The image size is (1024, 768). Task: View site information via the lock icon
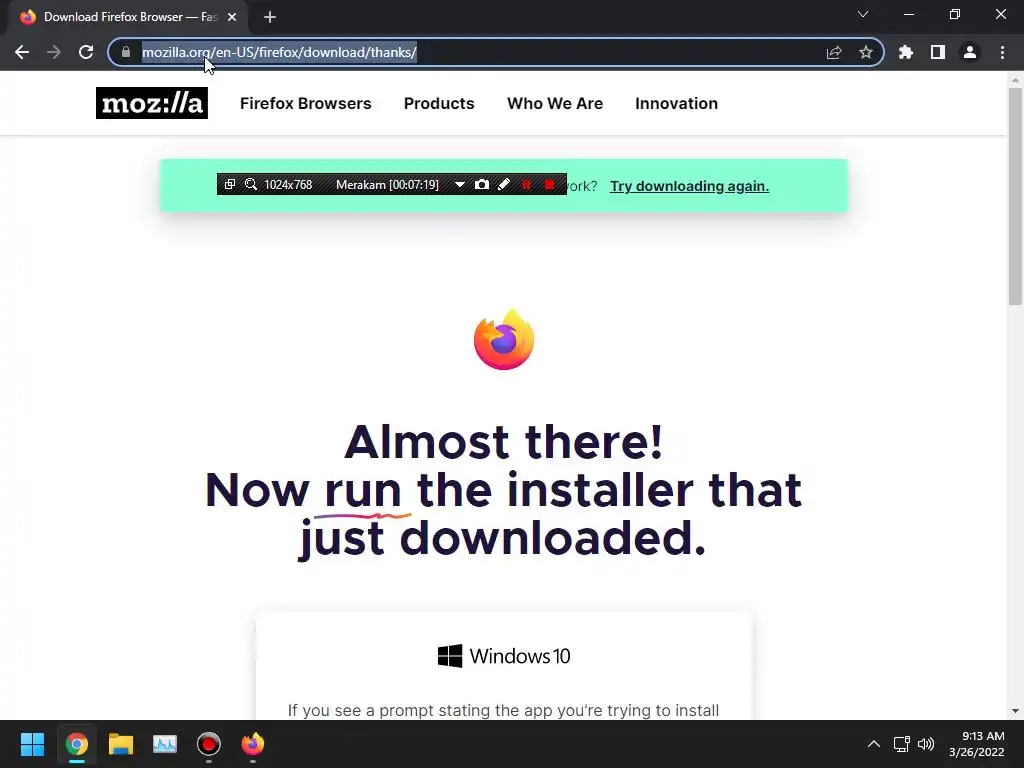(126, 52)
